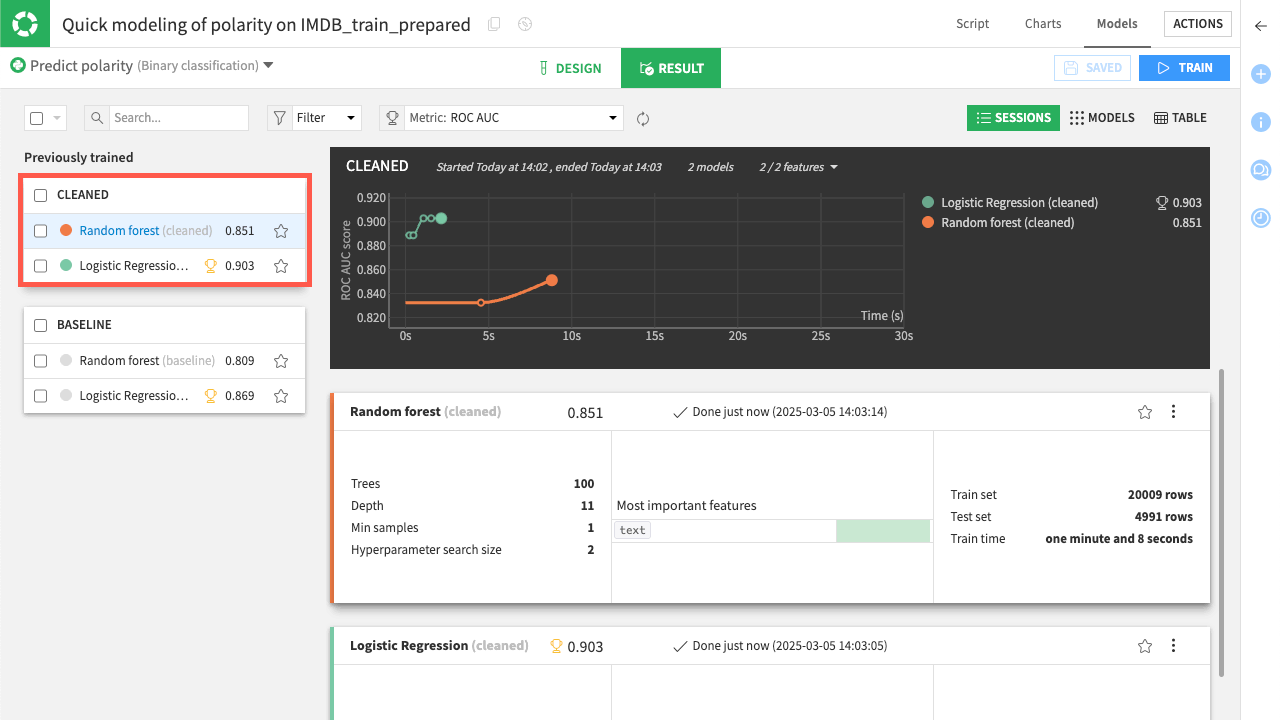Screen dimensions: 1280x720
Task: Switch to MODELS view
Action: [x=1102, y=118]
